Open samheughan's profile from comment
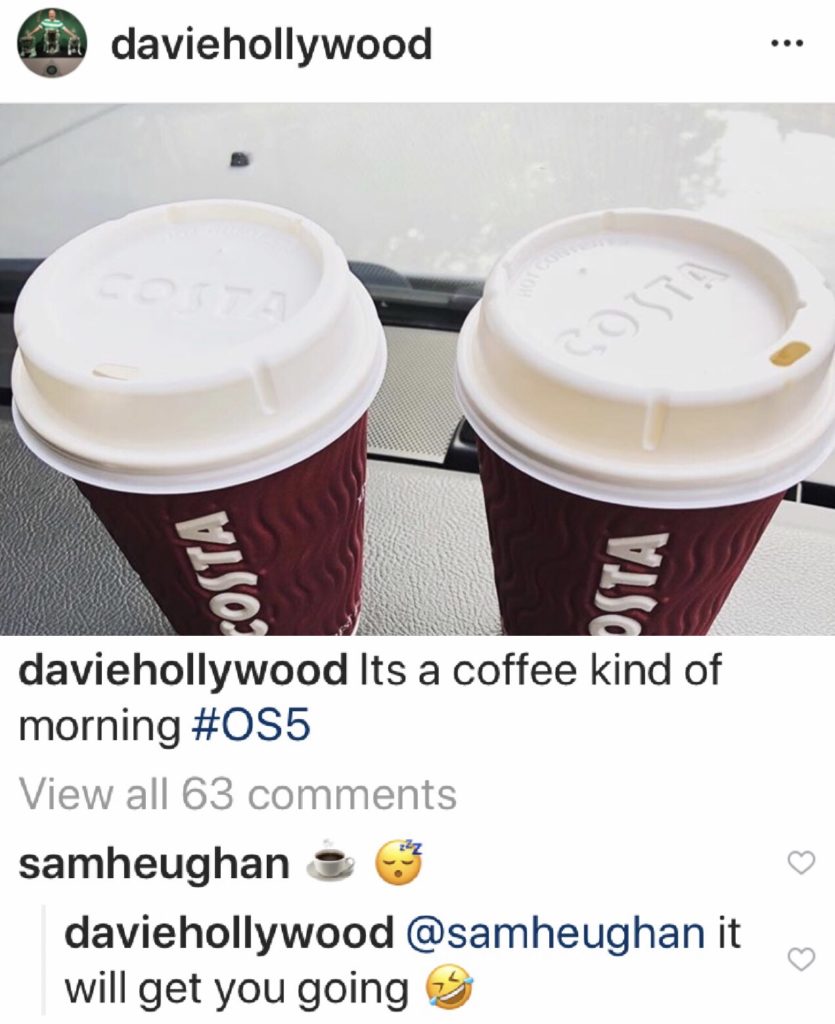This screenshot has height=1024, width=835. click(154, 865)
